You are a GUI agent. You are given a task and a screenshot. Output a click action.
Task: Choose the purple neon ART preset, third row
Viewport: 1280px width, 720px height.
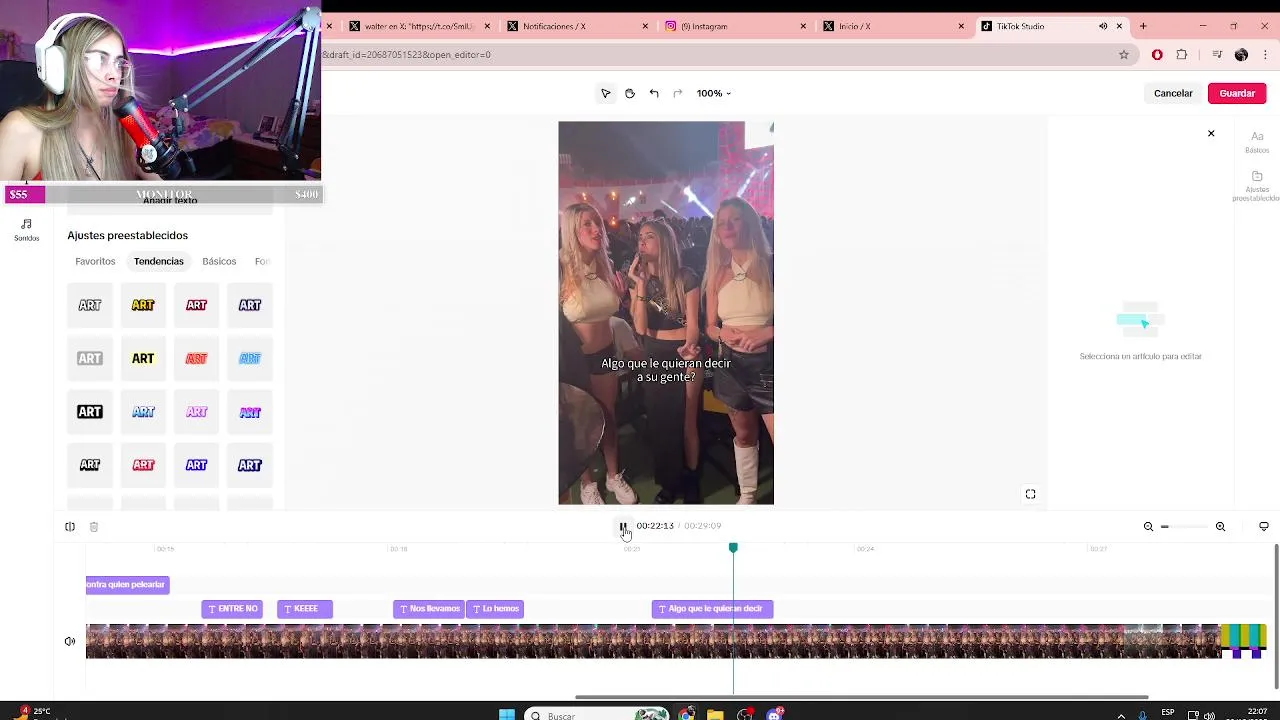pos(250,411)
